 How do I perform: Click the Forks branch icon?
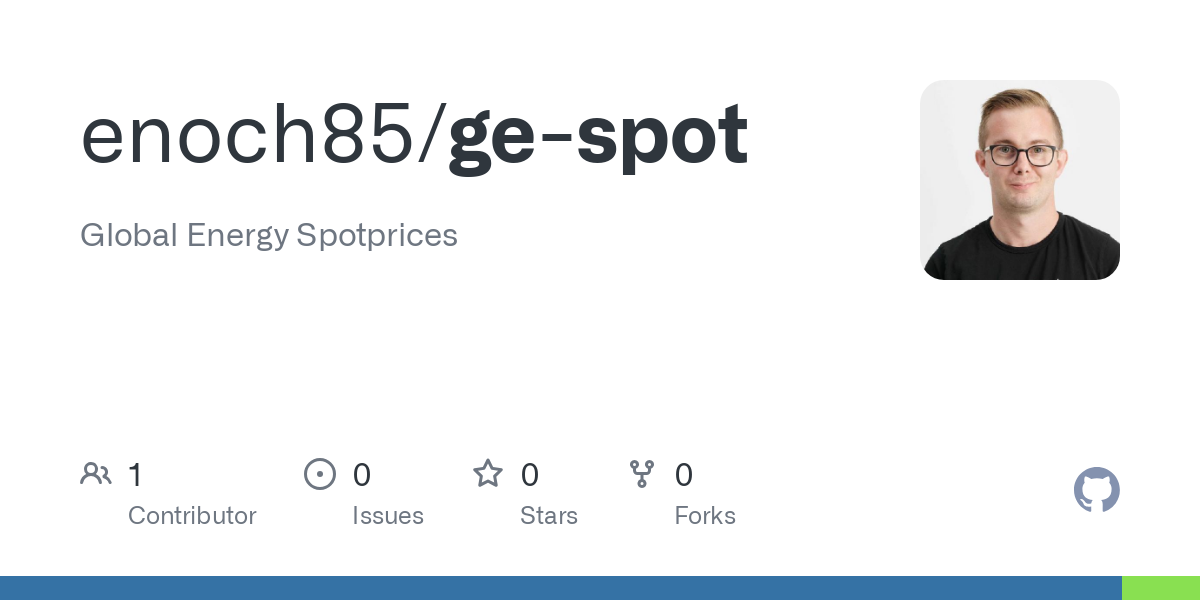click(642, 474)
